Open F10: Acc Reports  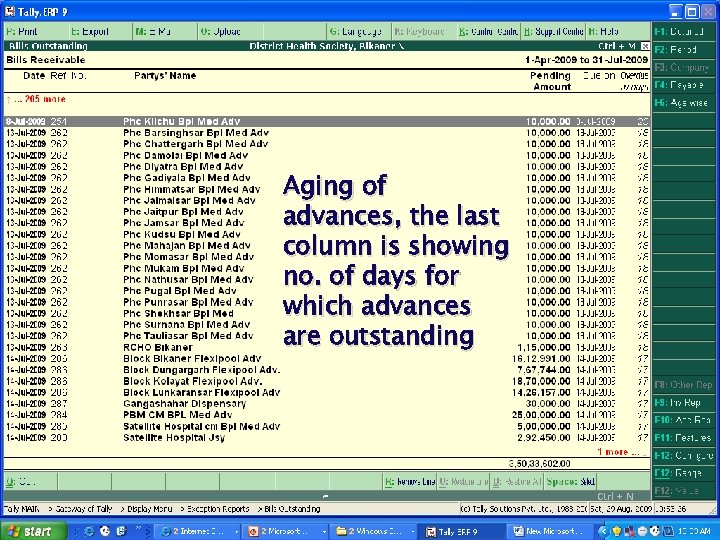click(x=683, y=420)
